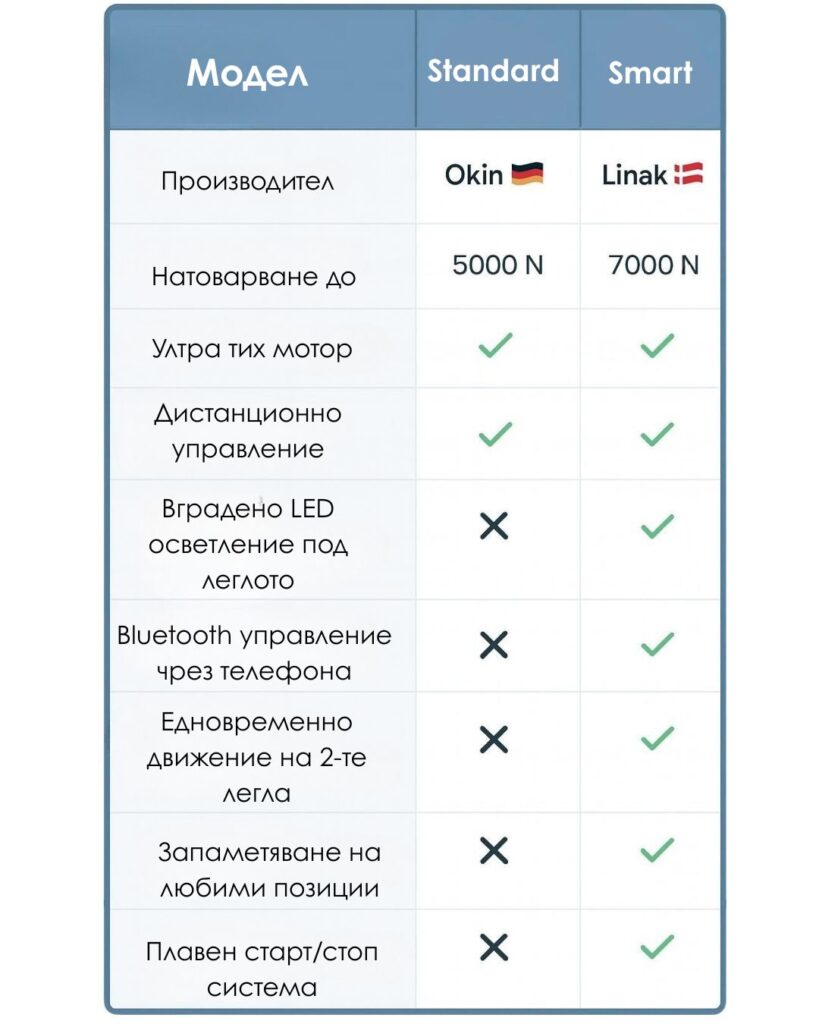Select the Smart column header

pyautogui.click(x=650, y=72)
